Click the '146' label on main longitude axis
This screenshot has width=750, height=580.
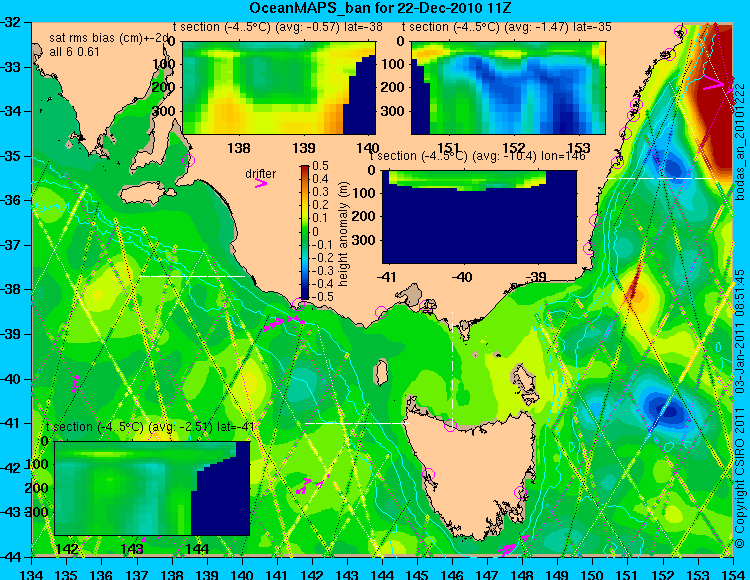tap(452, 574)
